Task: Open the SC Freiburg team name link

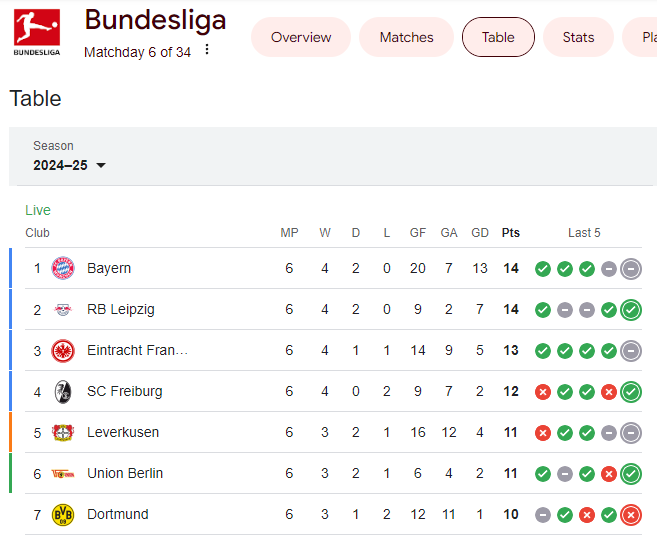Action: [125, 391]
